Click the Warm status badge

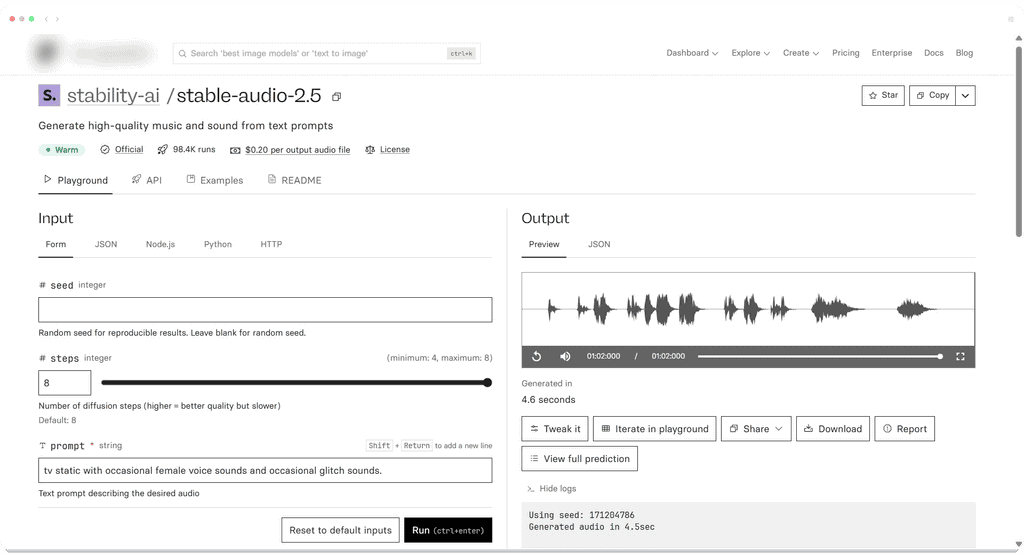click(62, 150)
